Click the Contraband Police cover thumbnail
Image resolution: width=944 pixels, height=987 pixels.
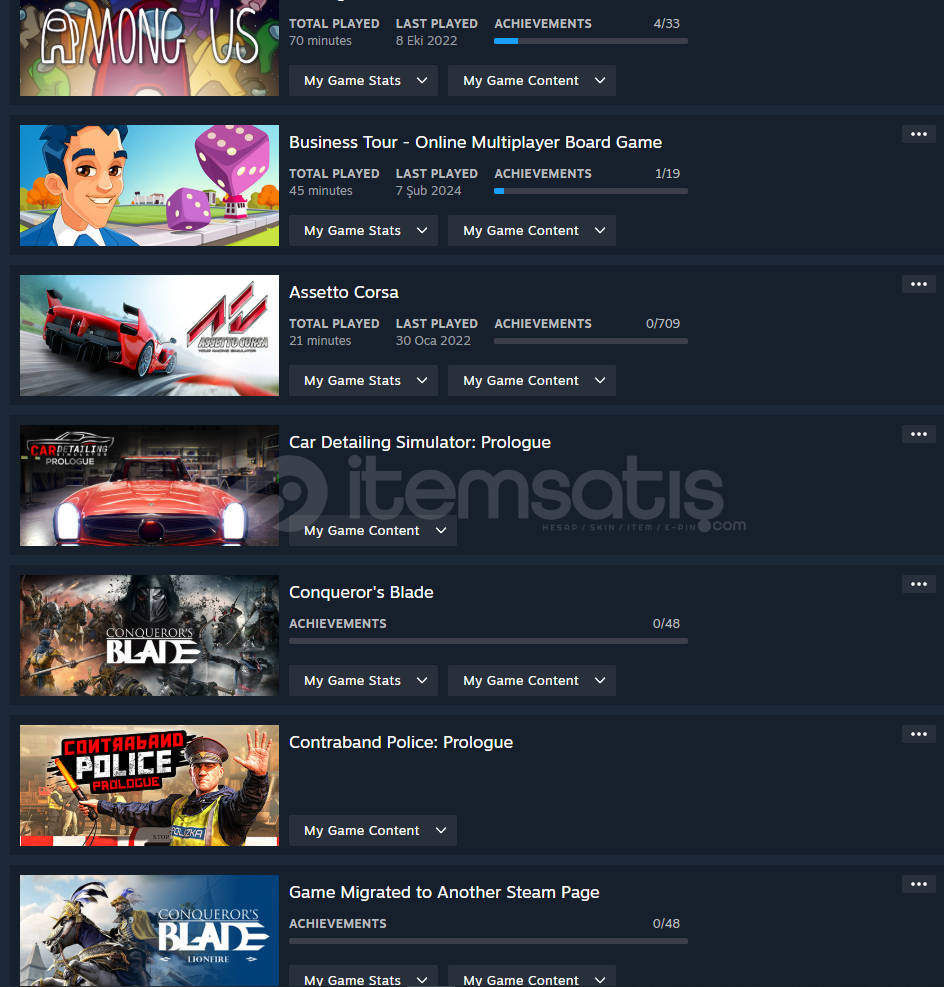149,785
